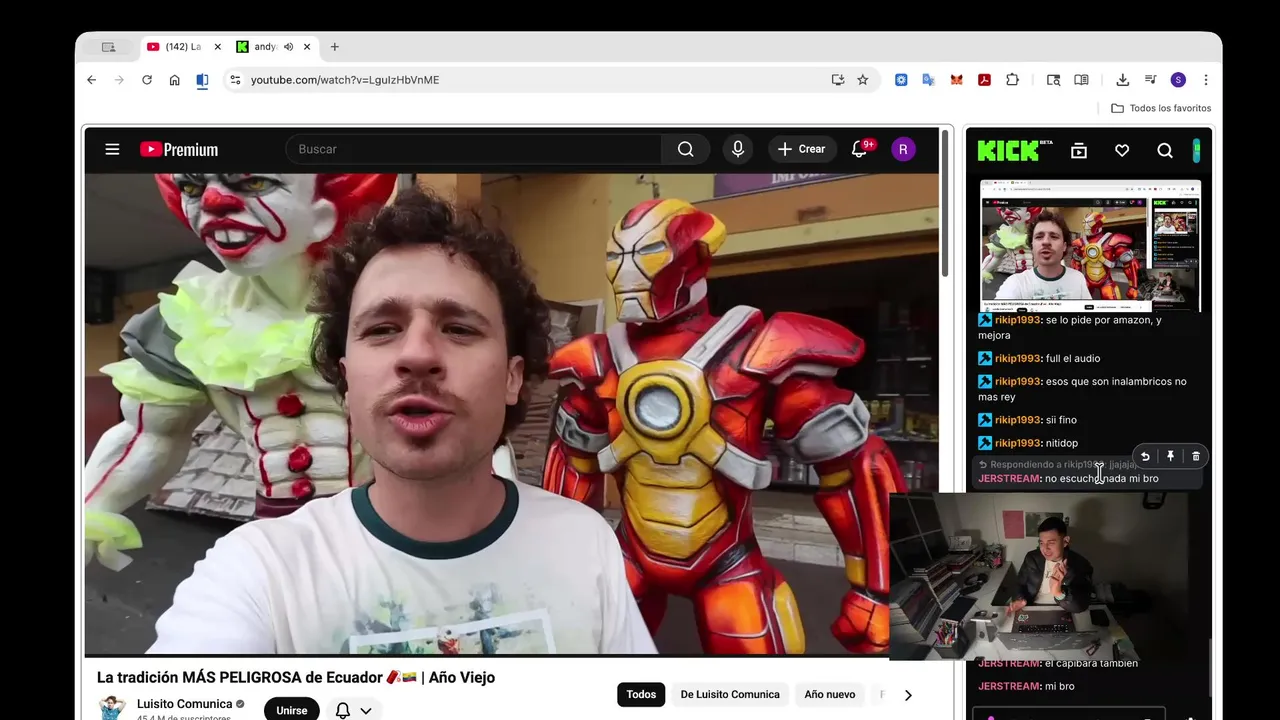This screenshot has width=1280, height=720.
Task: Open the MetaMask fox extension
Action: (957, 80)
